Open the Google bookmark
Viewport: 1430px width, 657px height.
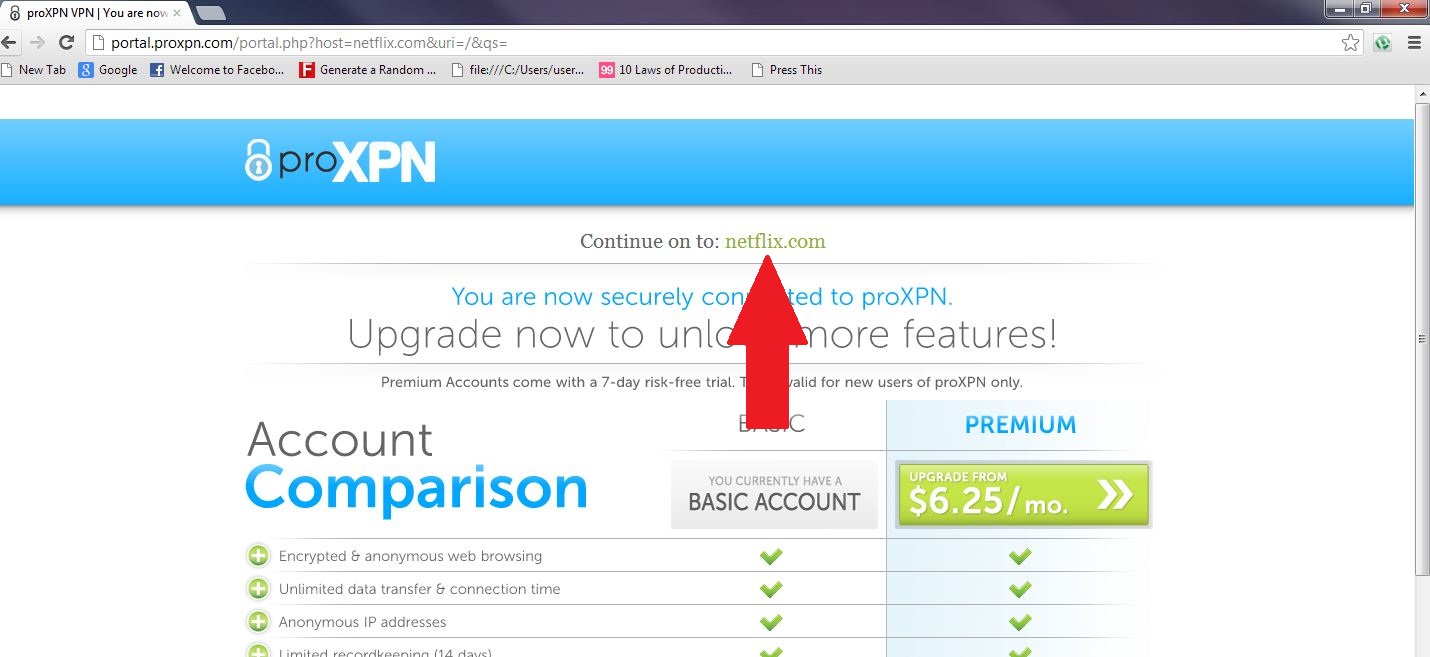(x=108, y=70)
